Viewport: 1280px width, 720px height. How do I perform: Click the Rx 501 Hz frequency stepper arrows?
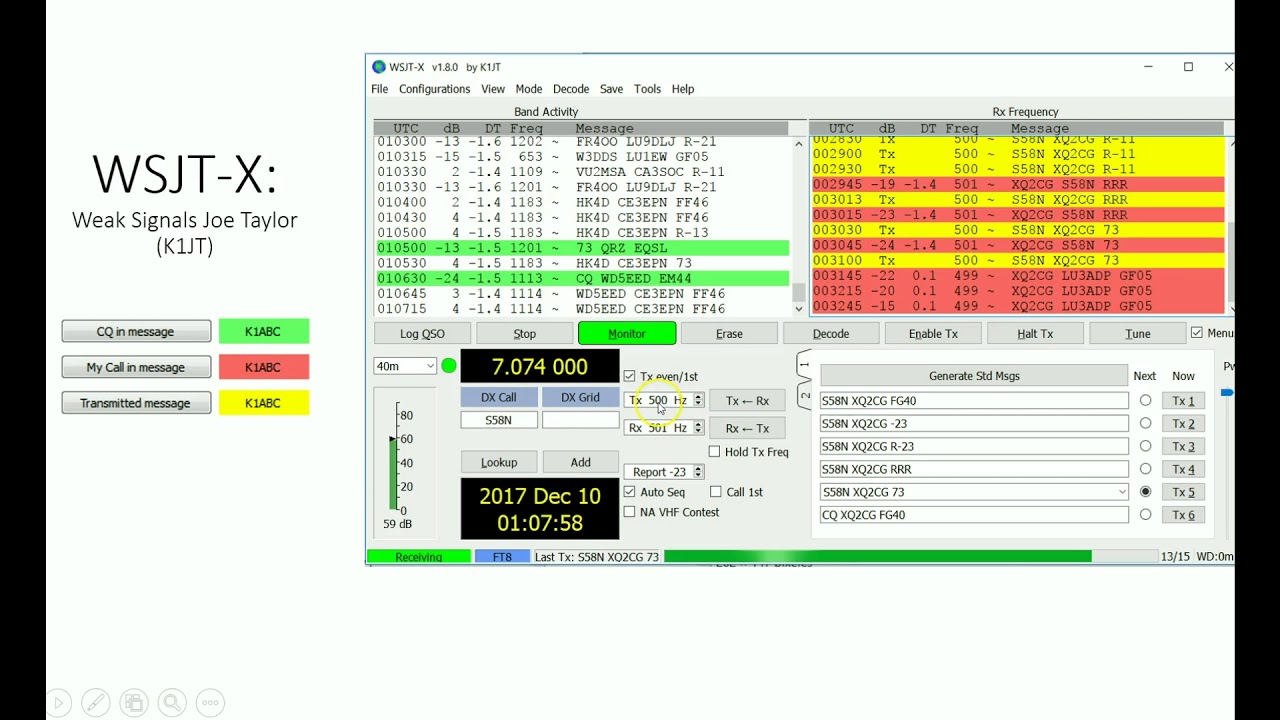point(698,428)
